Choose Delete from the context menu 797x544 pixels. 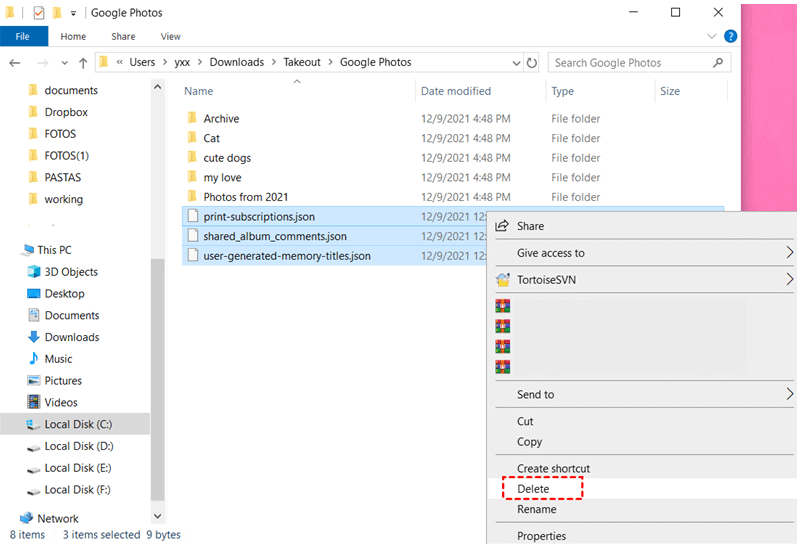click(x=533, y=489)
